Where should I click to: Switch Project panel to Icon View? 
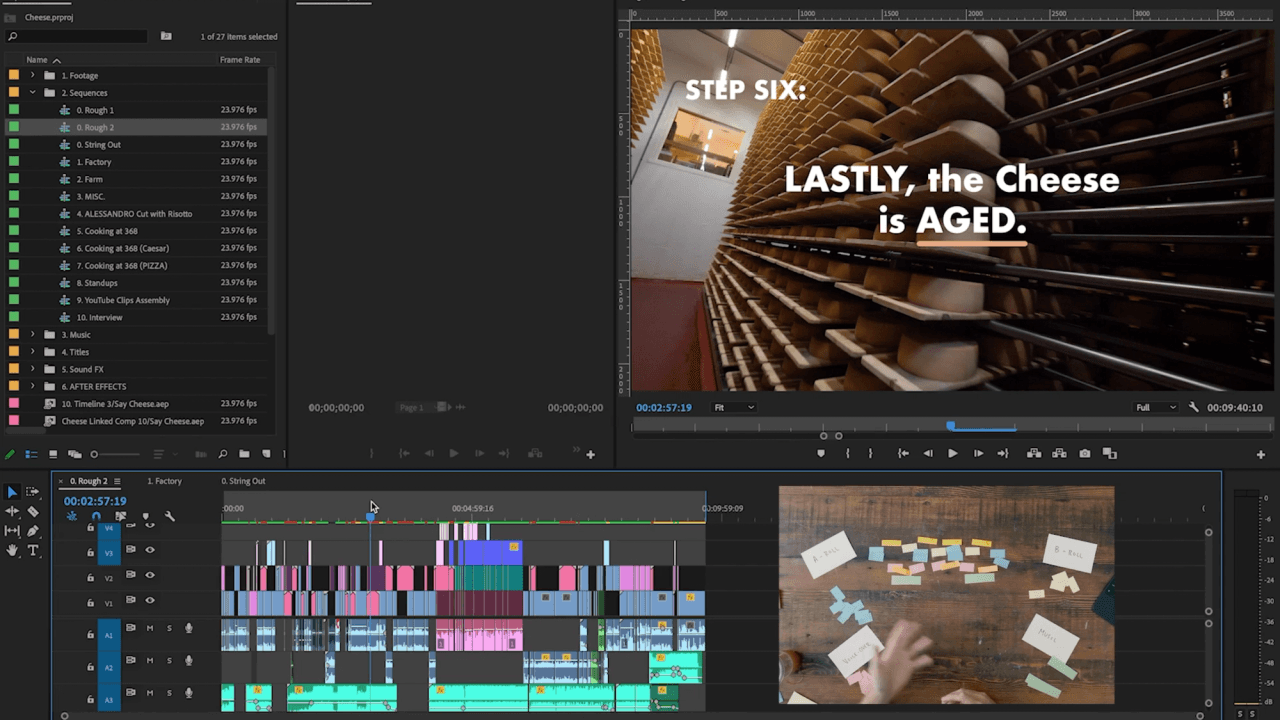click(53, 454)
